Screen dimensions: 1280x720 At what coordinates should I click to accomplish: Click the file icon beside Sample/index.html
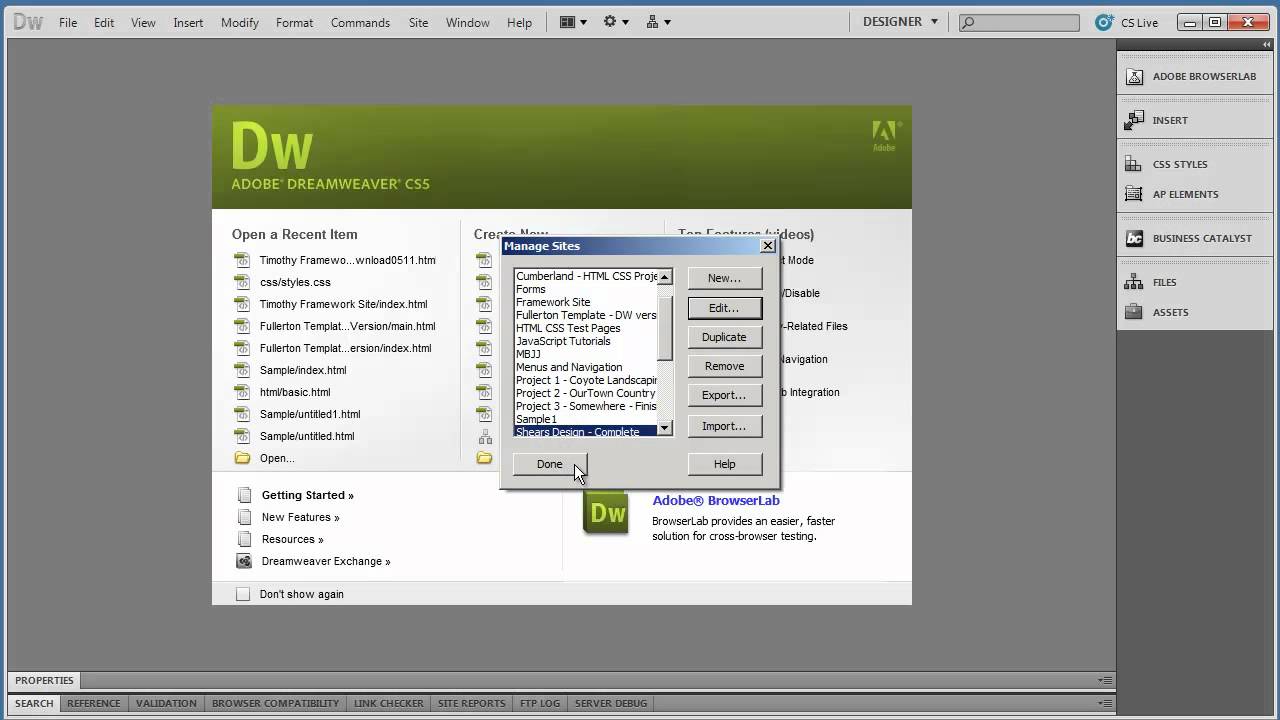click(241, 370)
